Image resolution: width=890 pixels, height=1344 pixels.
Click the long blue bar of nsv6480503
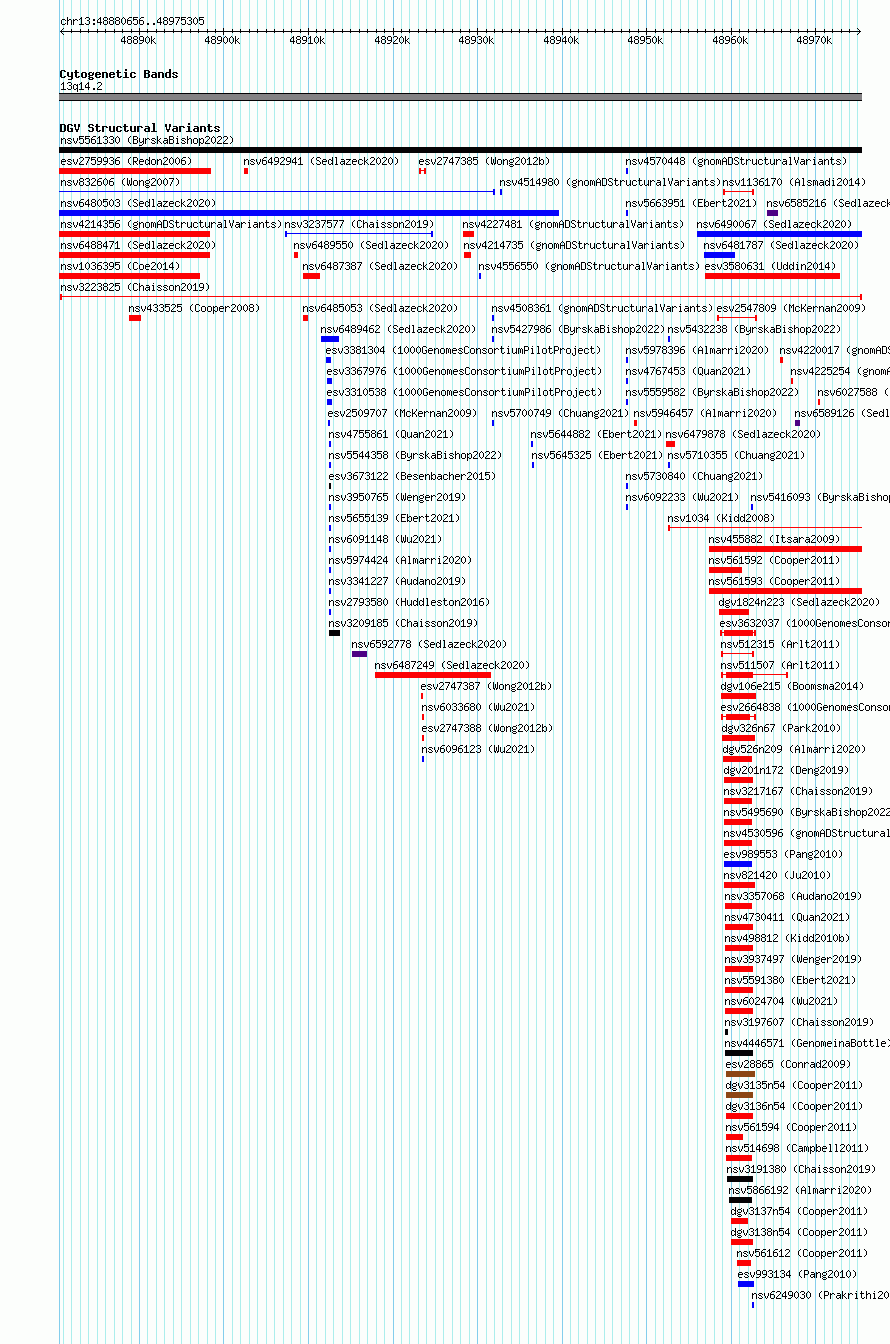click(309, 213)
